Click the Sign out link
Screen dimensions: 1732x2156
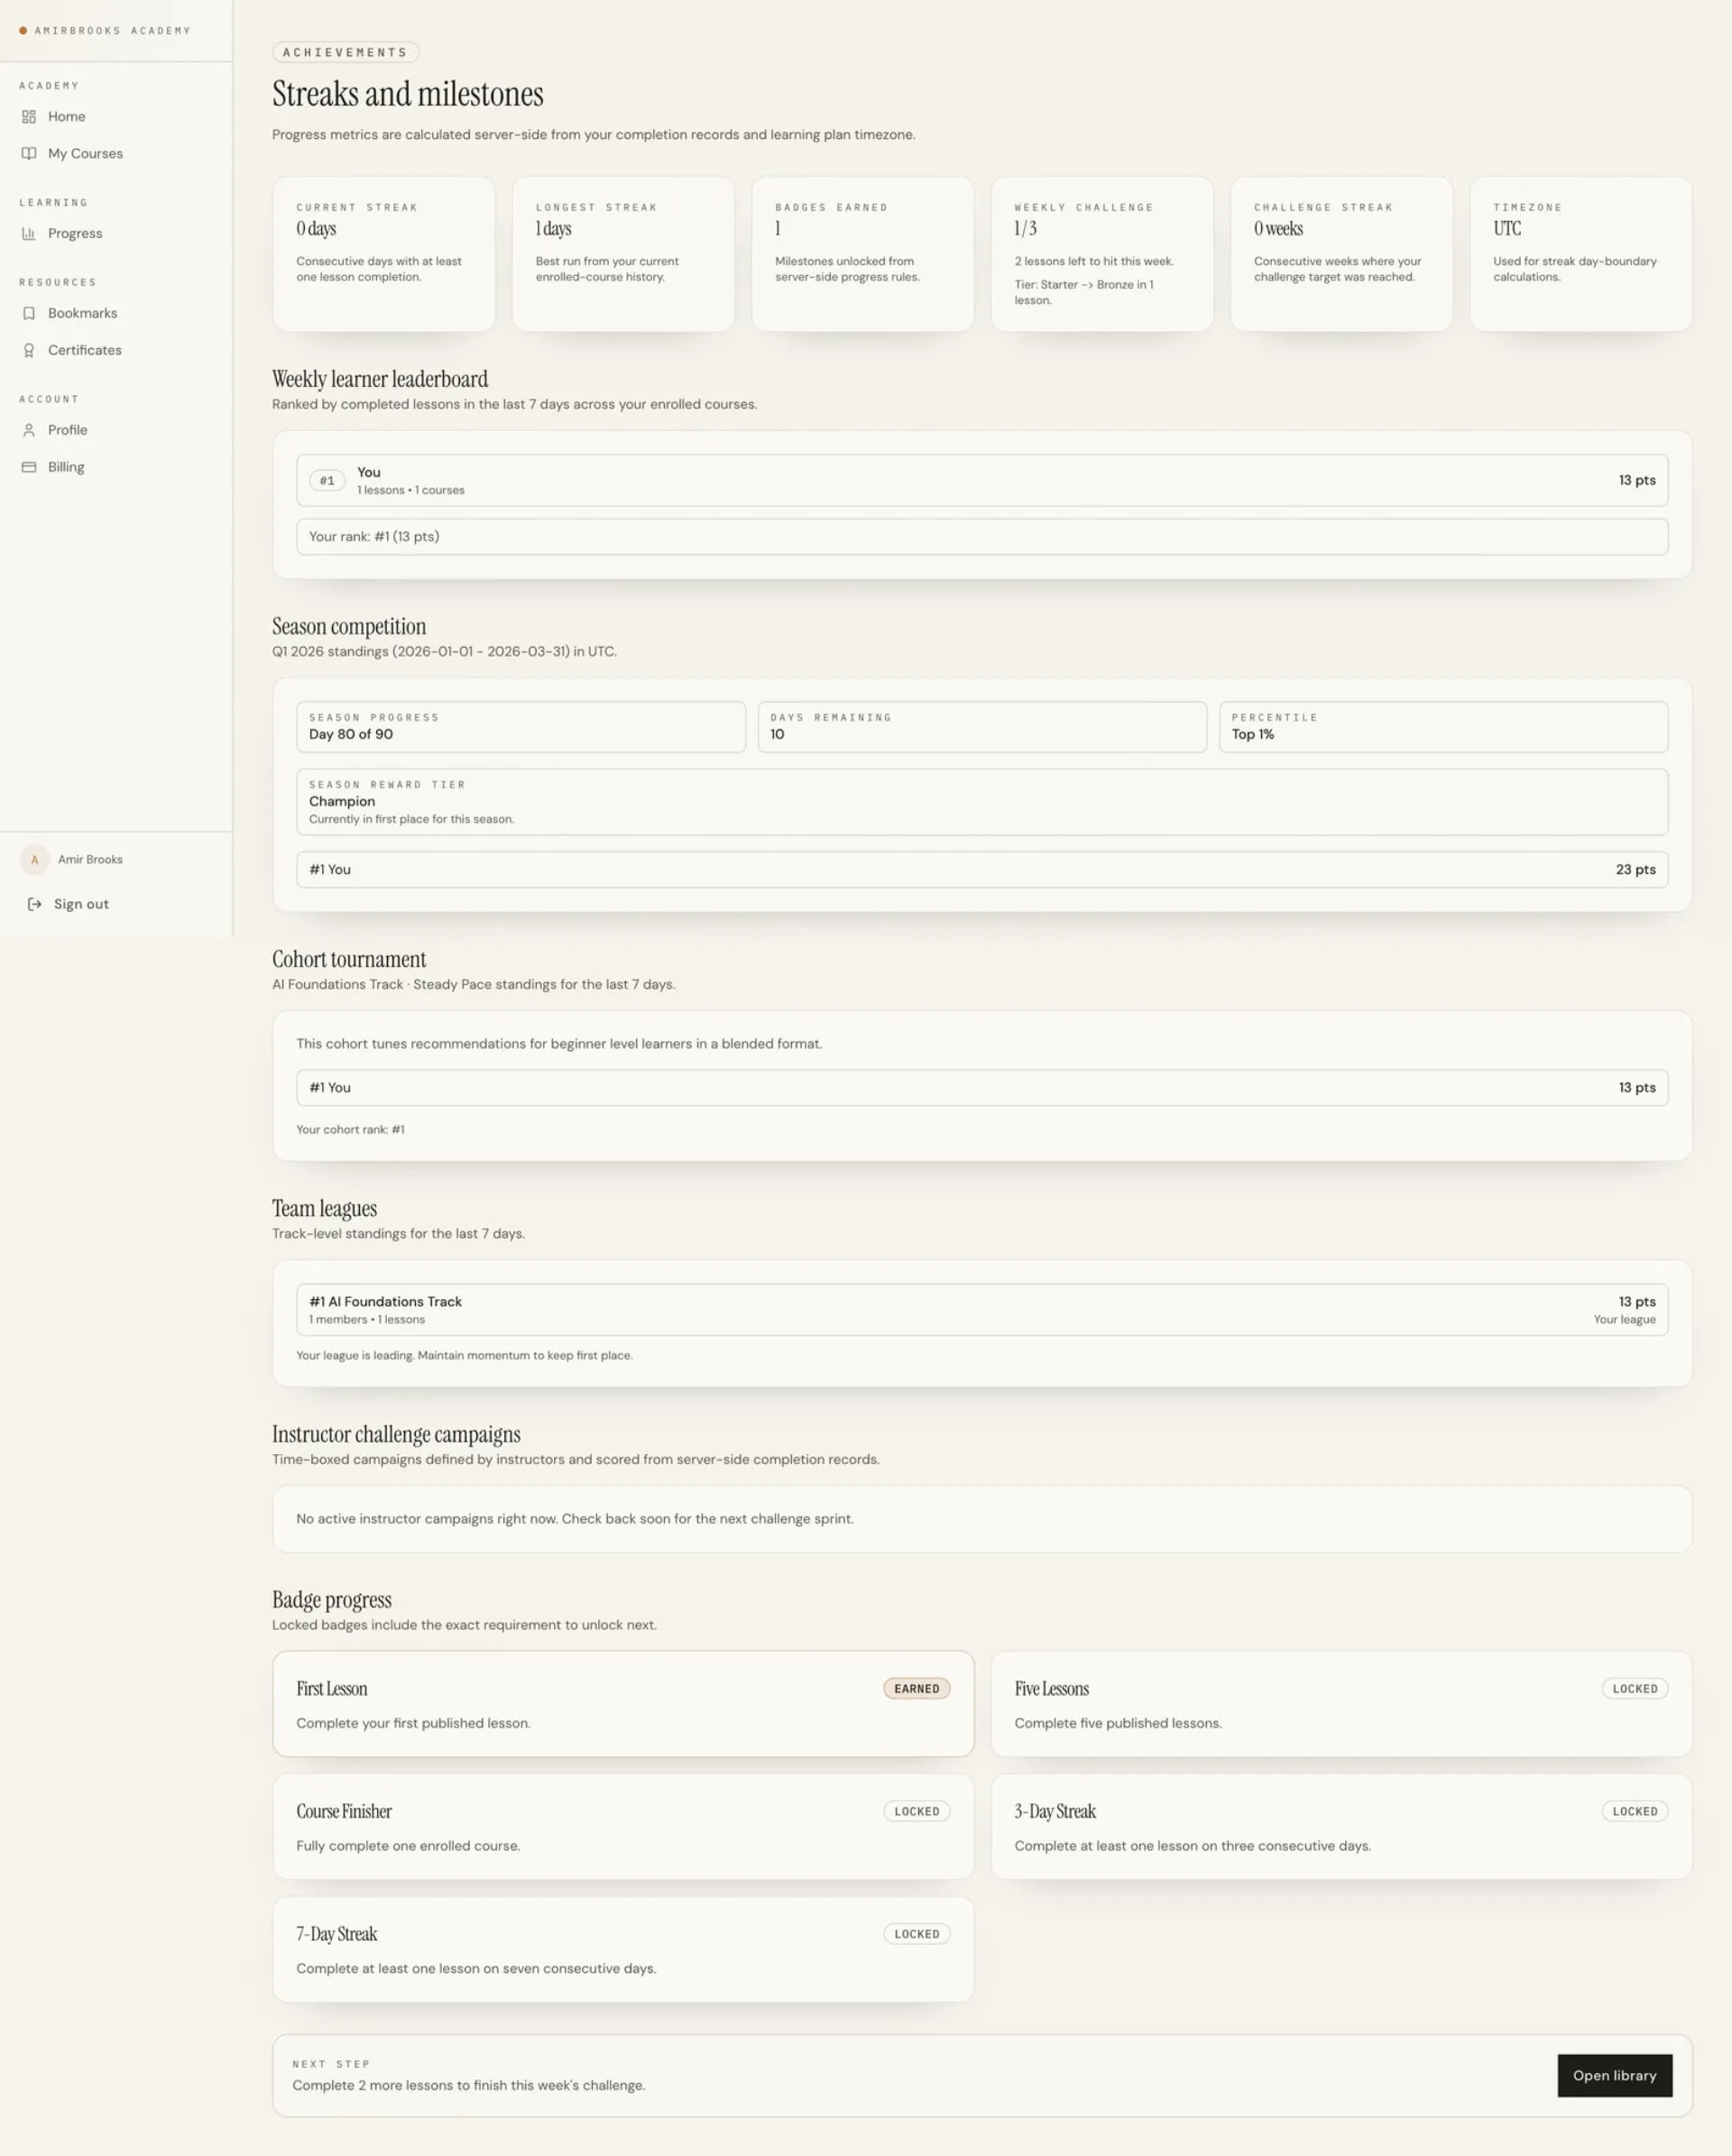81,904
